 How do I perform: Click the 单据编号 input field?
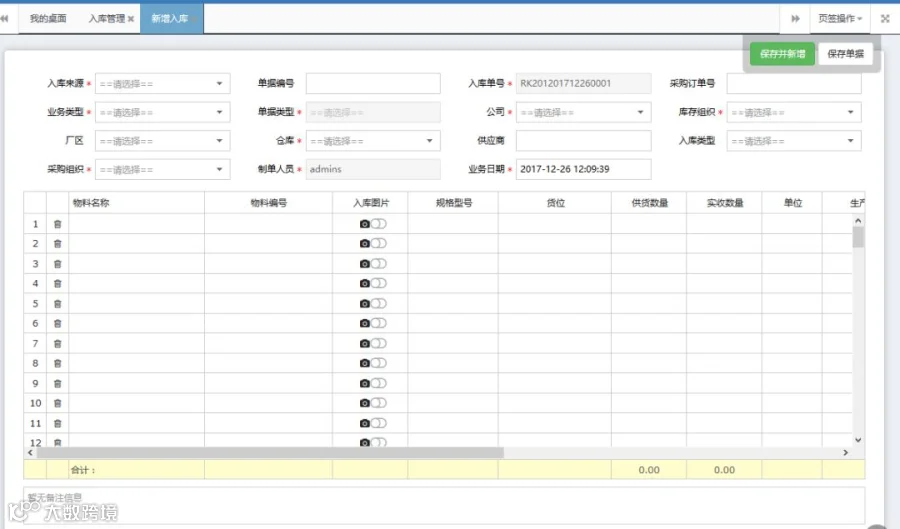point(373,84)
